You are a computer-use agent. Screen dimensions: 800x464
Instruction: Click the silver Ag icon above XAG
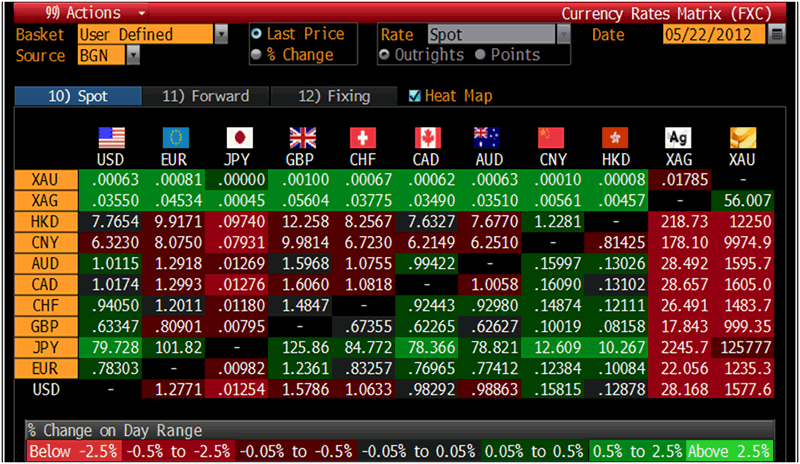pyautogui.click(x=679, y=138)
